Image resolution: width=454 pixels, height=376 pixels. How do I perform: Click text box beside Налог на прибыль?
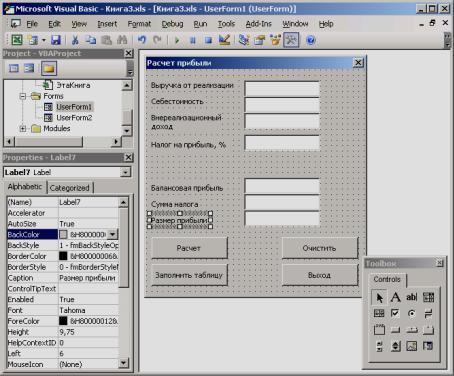coord(282,143)
